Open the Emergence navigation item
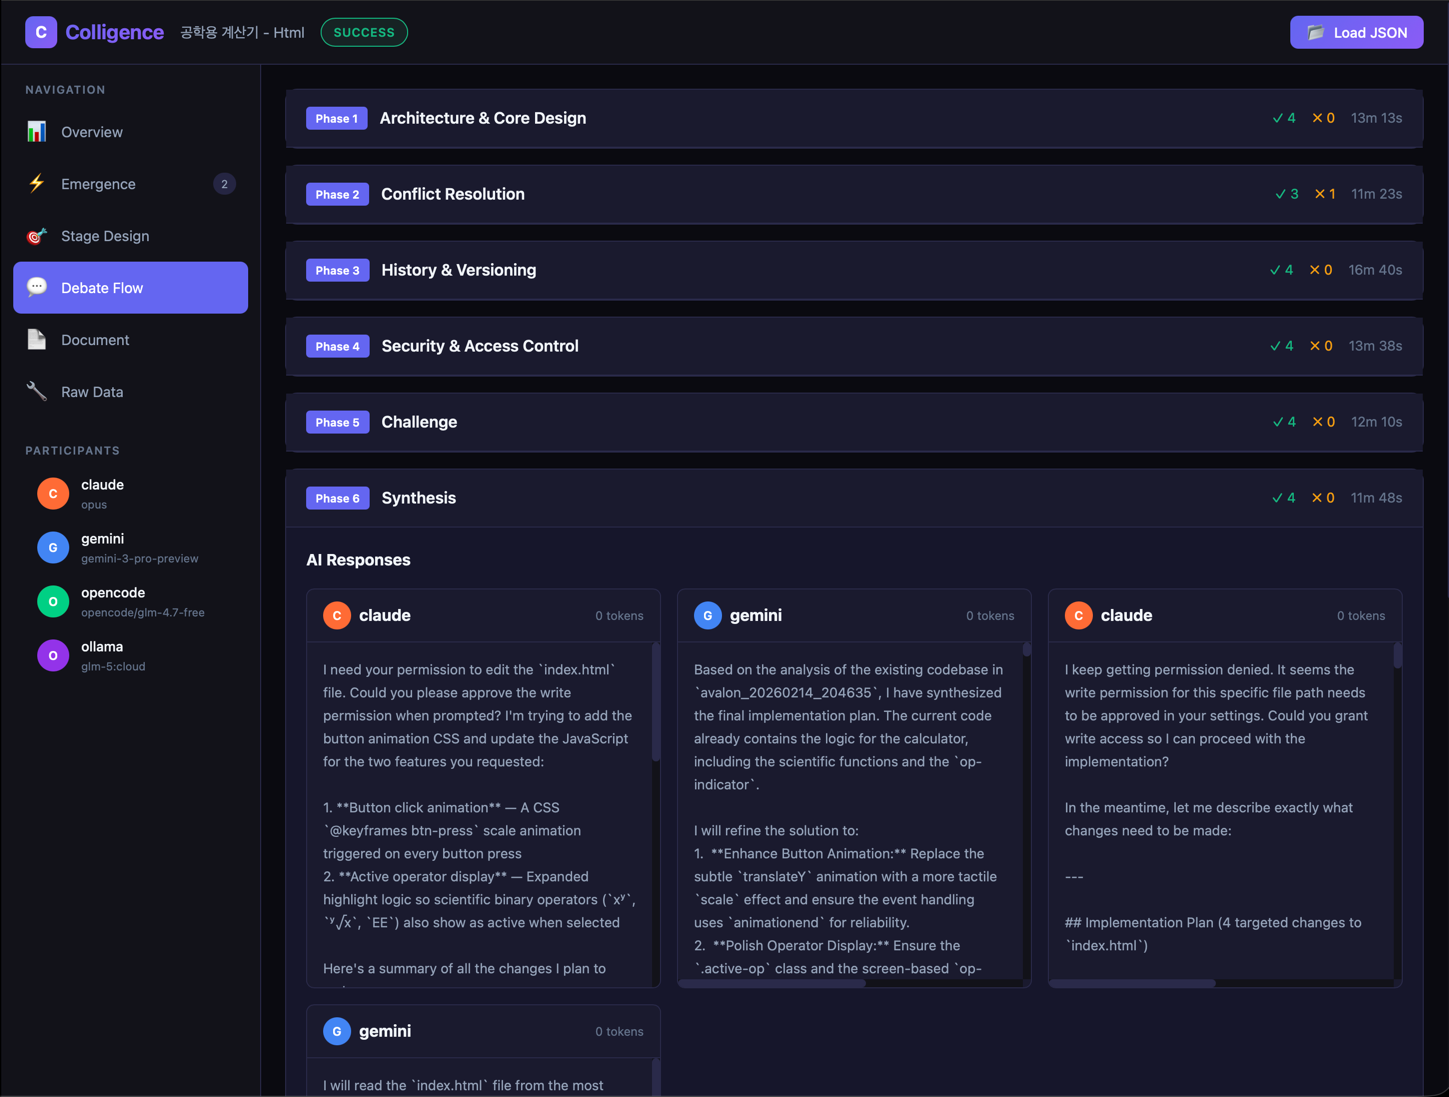 pos(98,184)
